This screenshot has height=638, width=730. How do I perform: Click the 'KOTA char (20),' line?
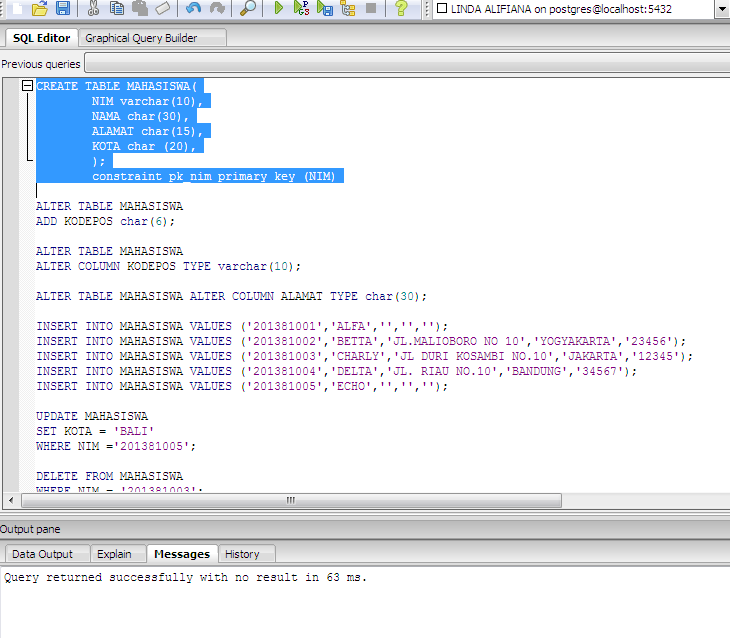point(143,146)
